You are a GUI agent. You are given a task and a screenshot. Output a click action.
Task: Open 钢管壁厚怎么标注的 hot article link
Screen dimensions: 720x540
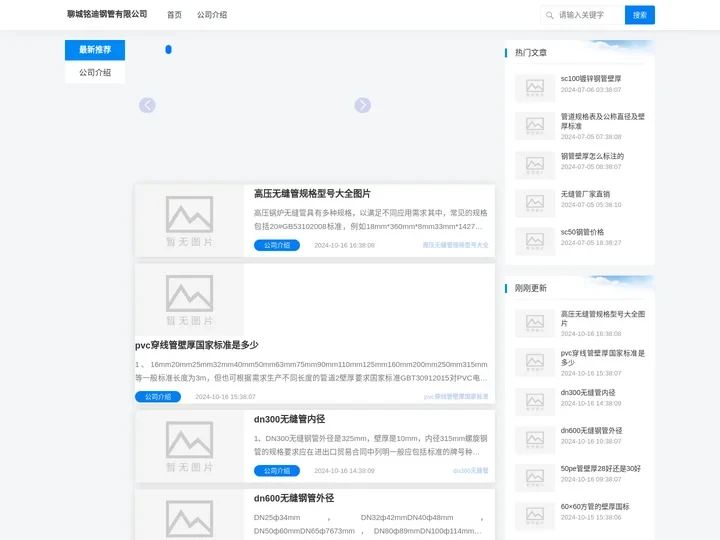[592, 156]
